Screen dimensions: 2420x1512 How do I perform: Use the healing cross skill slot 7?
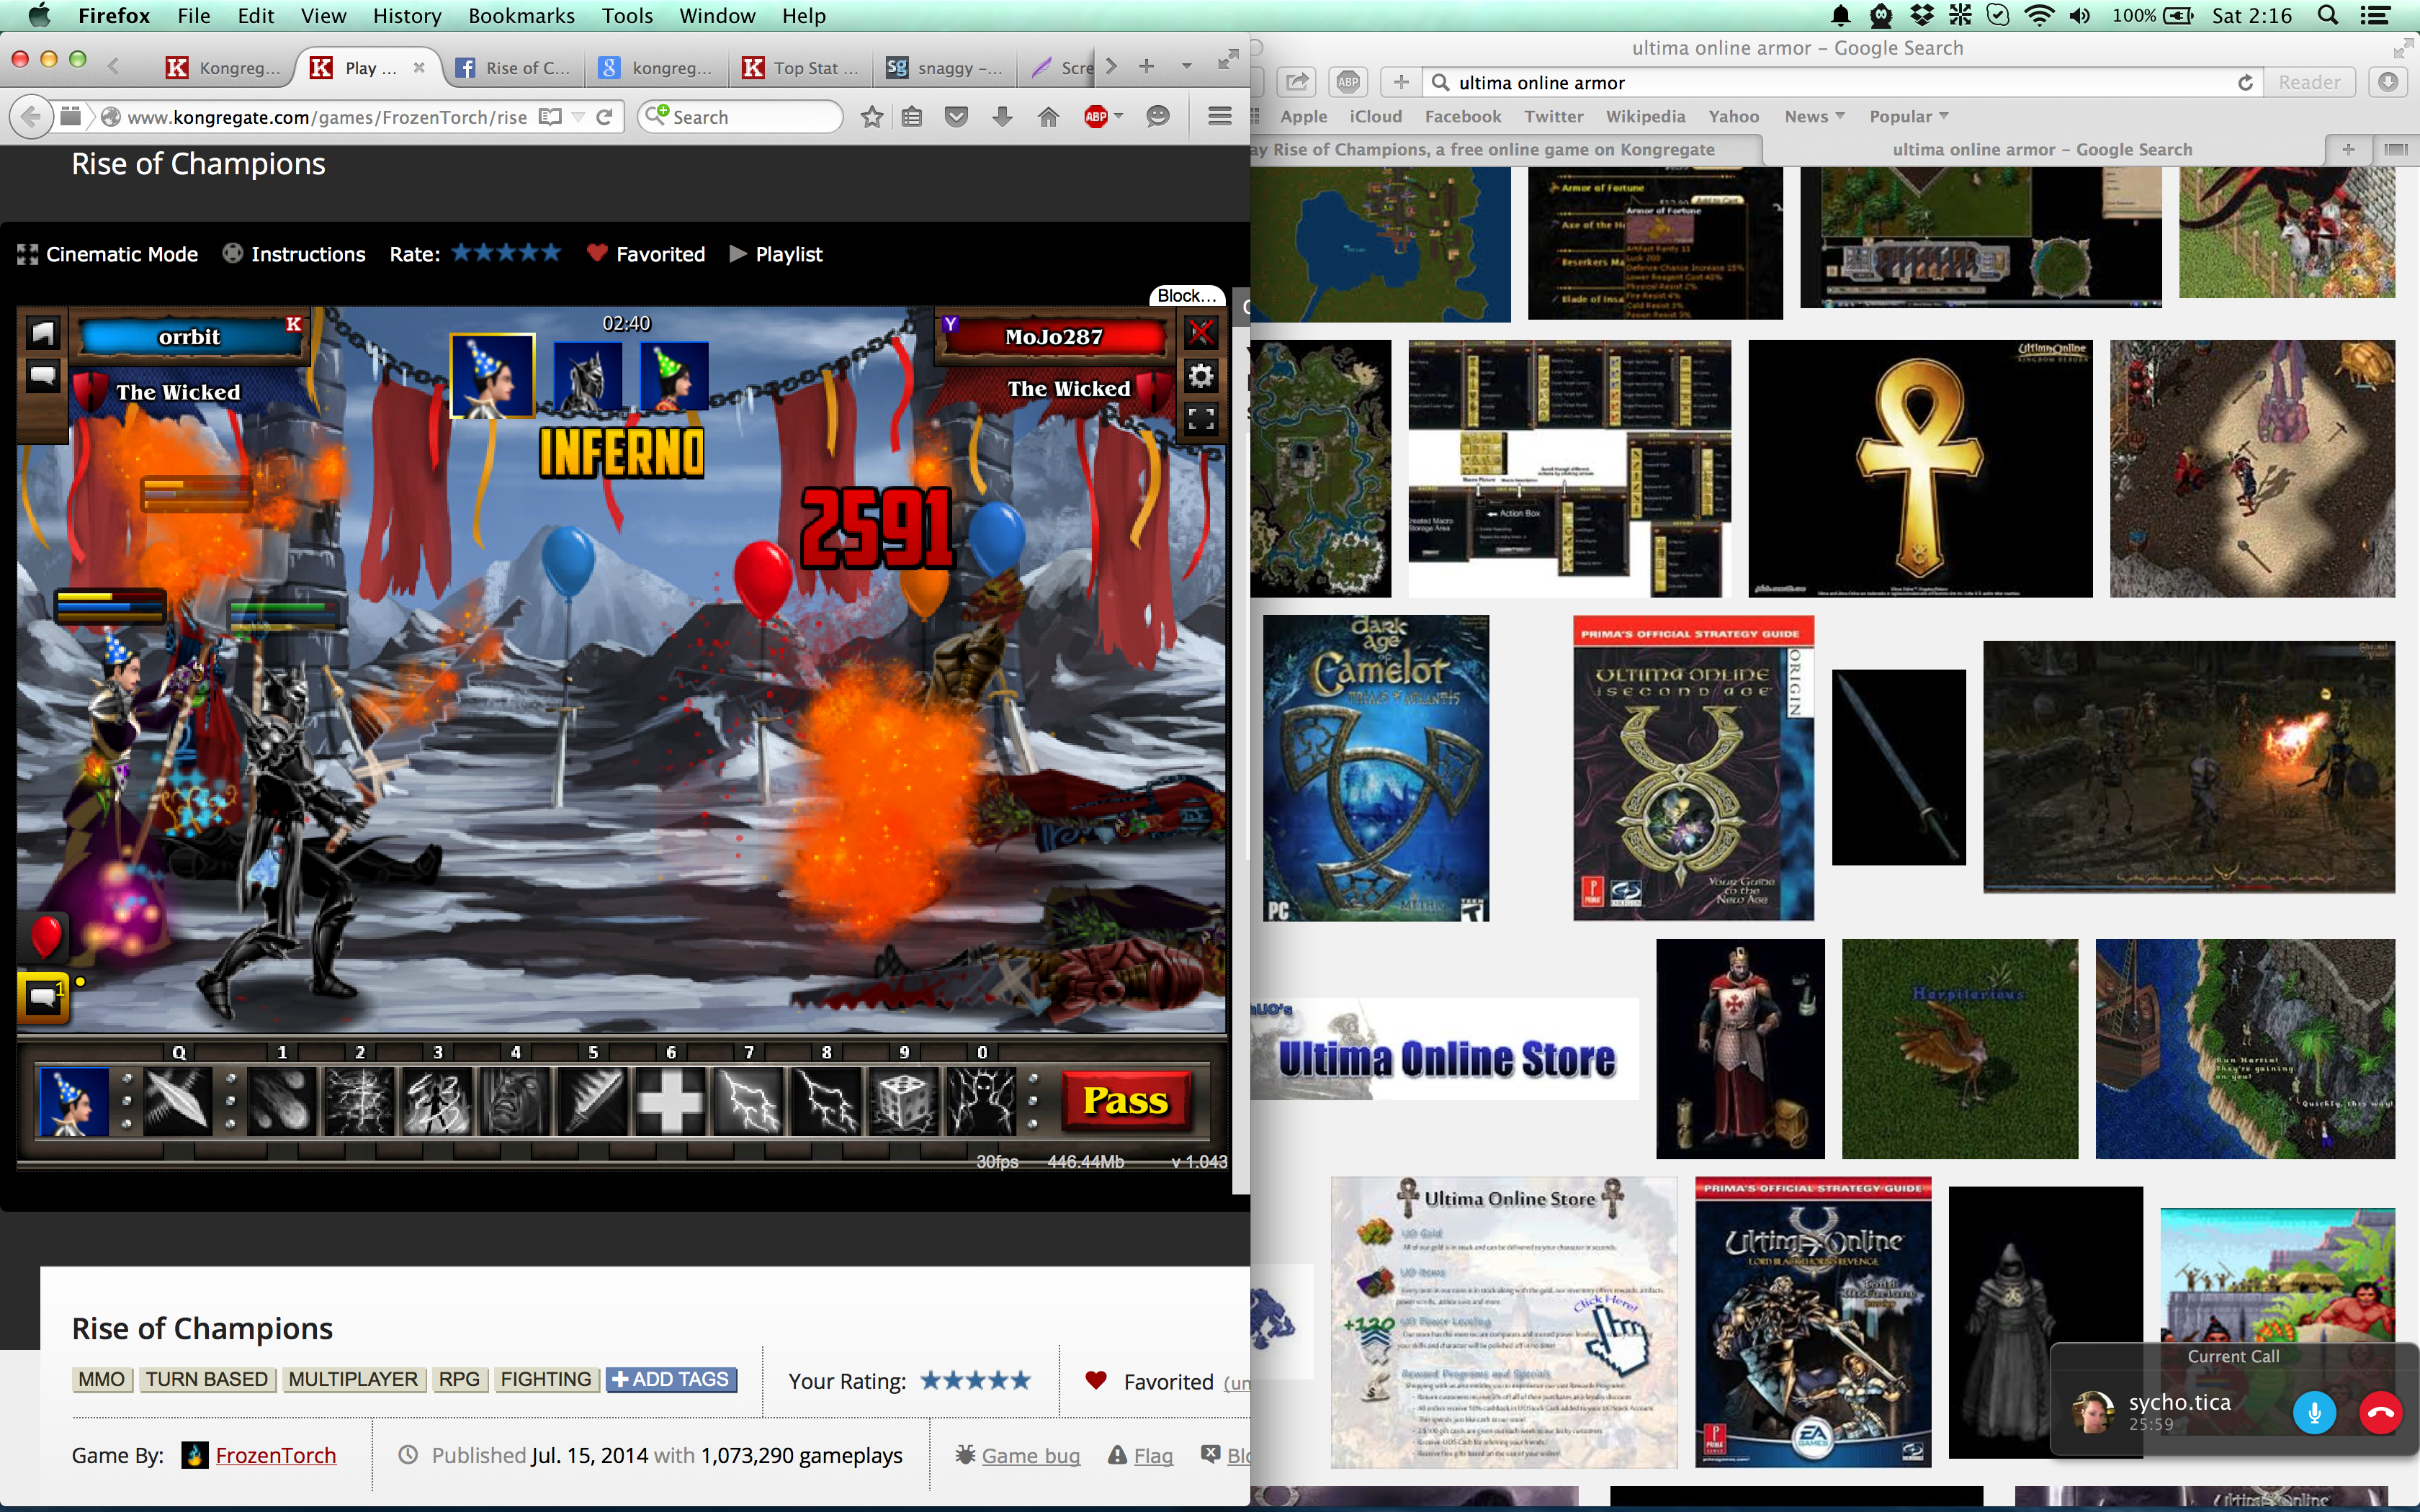670,1102
